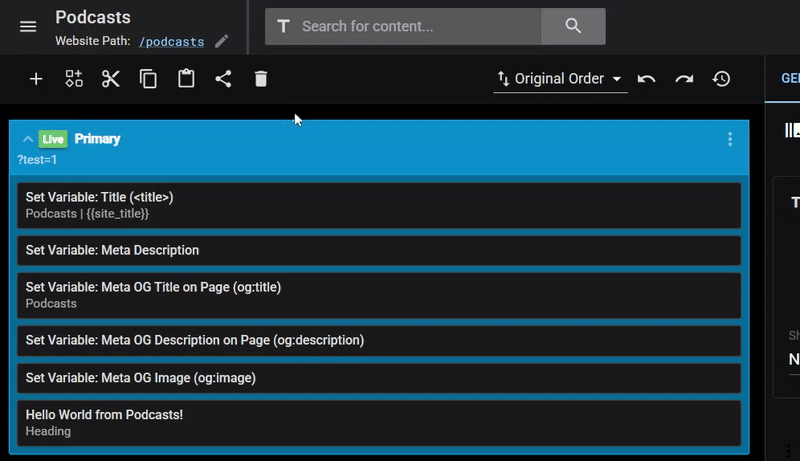Cut selection with scissors icon
Screen dimensions: 800x461
pyautogui.click(x=111, y=79)
